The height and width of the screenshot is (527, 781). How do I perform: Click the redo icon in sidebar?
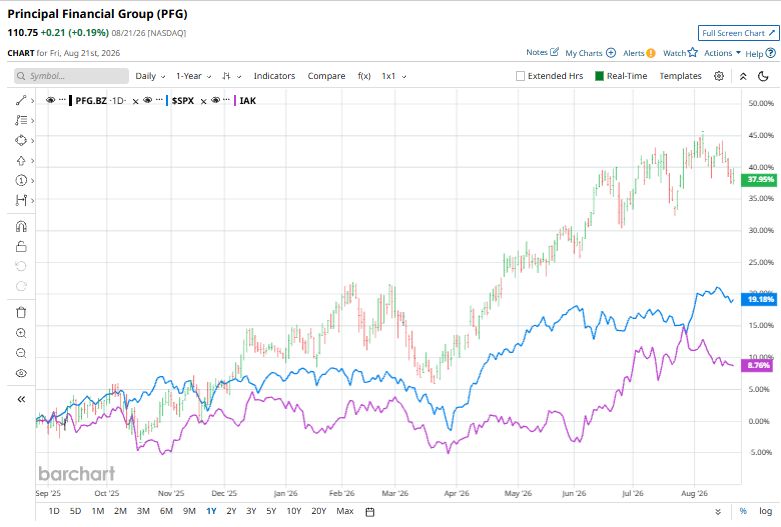click(x=21, y=286)
